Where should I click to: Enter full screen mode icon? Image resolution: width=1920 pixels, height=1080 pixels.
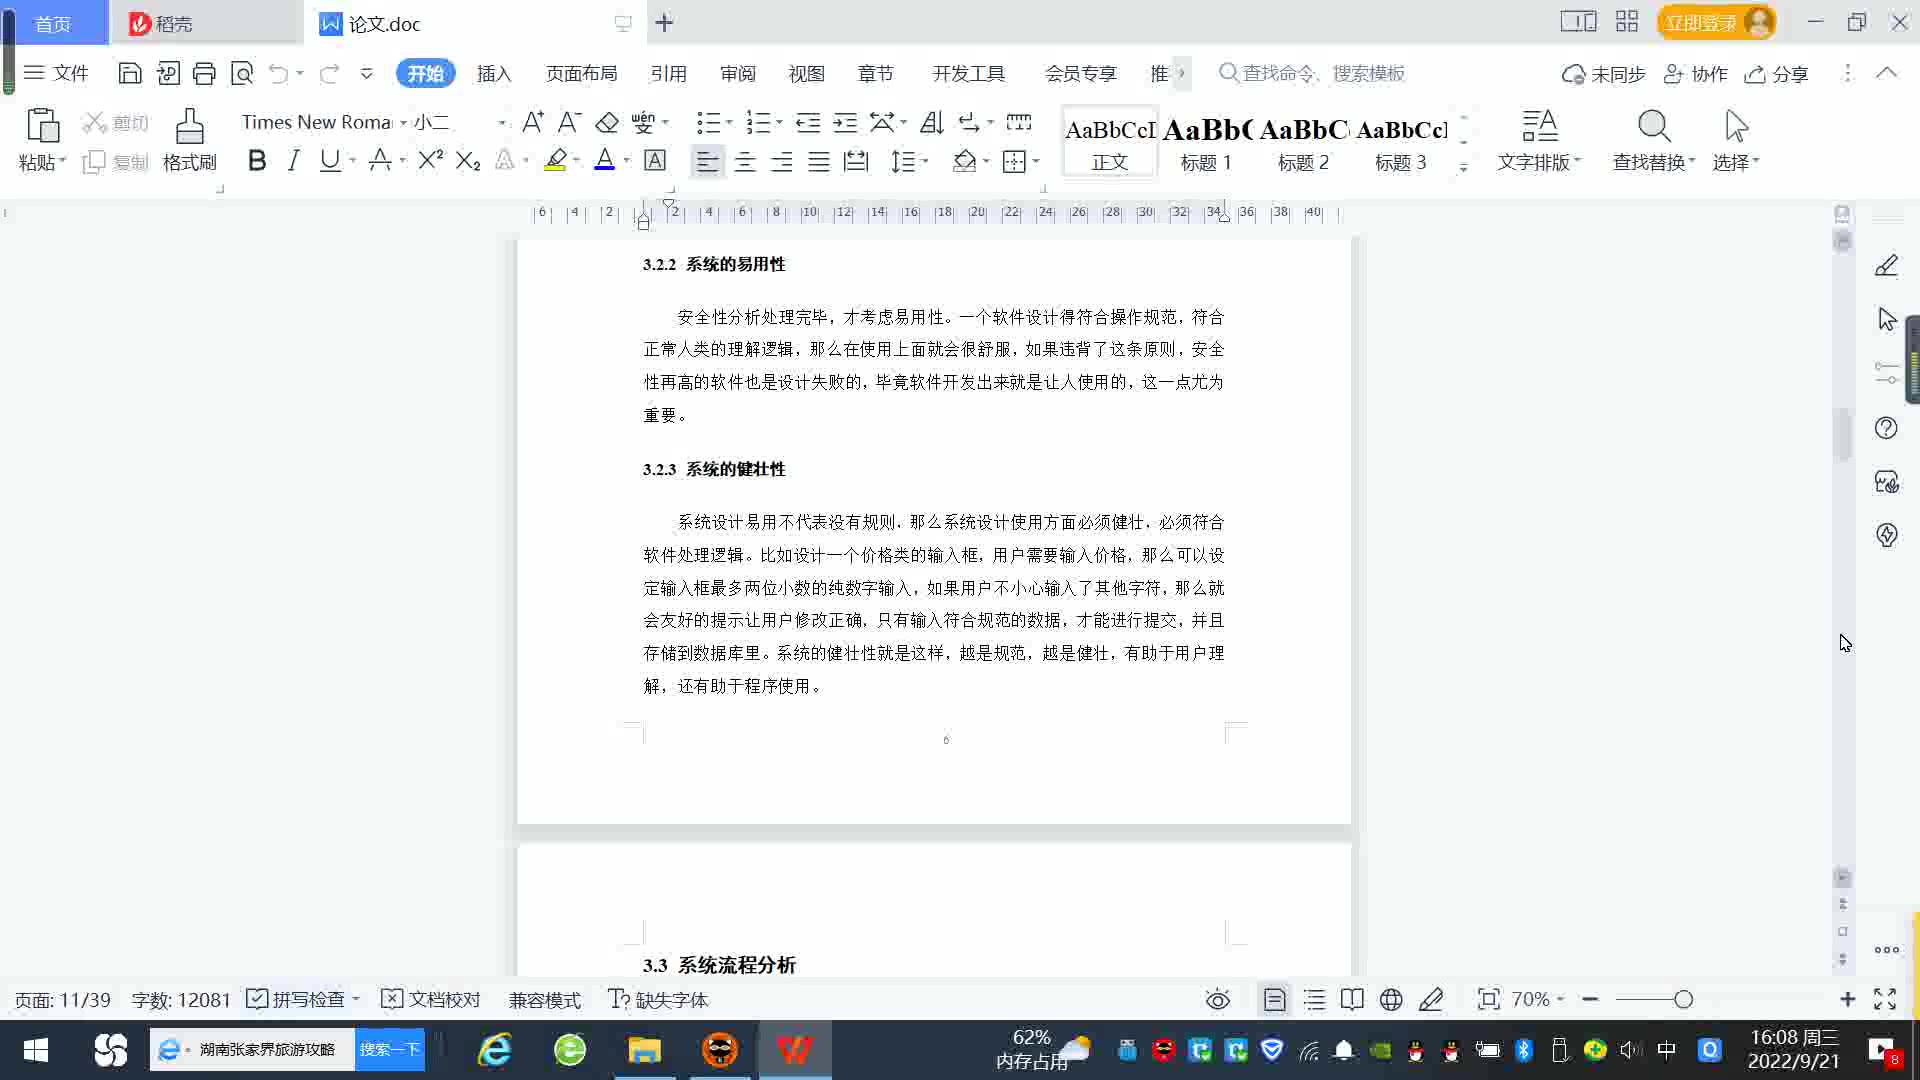click(x=1885, y=999)
